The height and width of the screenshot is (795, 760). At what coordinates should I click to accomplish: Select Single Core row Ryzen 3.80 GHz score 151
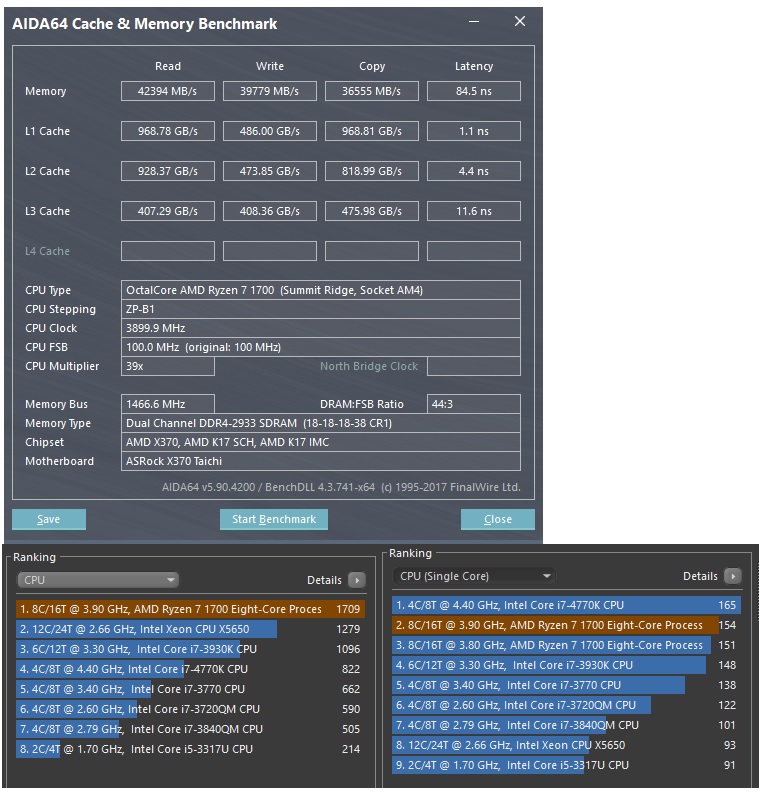click(566, 645)
